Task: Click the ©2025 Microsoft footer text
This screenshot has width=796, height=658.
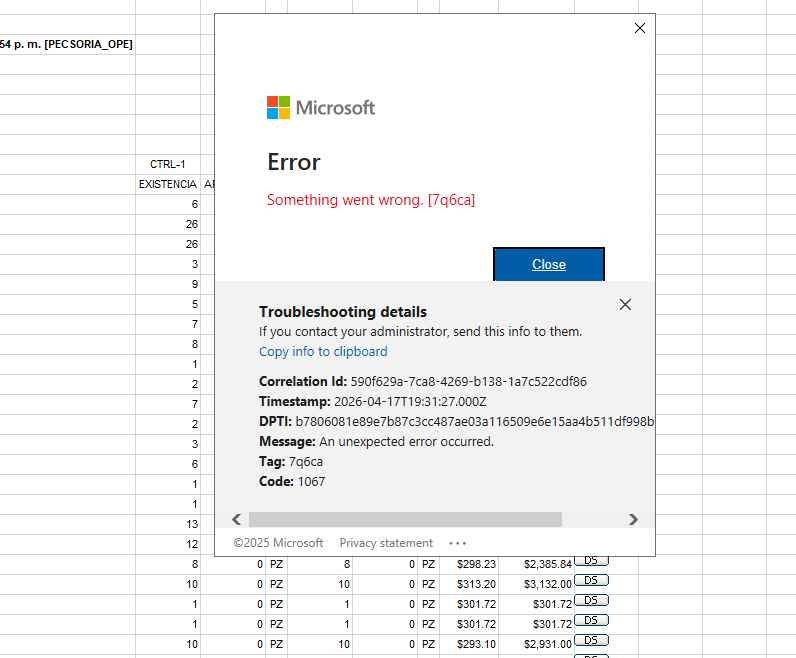Action: coord(278,543)
